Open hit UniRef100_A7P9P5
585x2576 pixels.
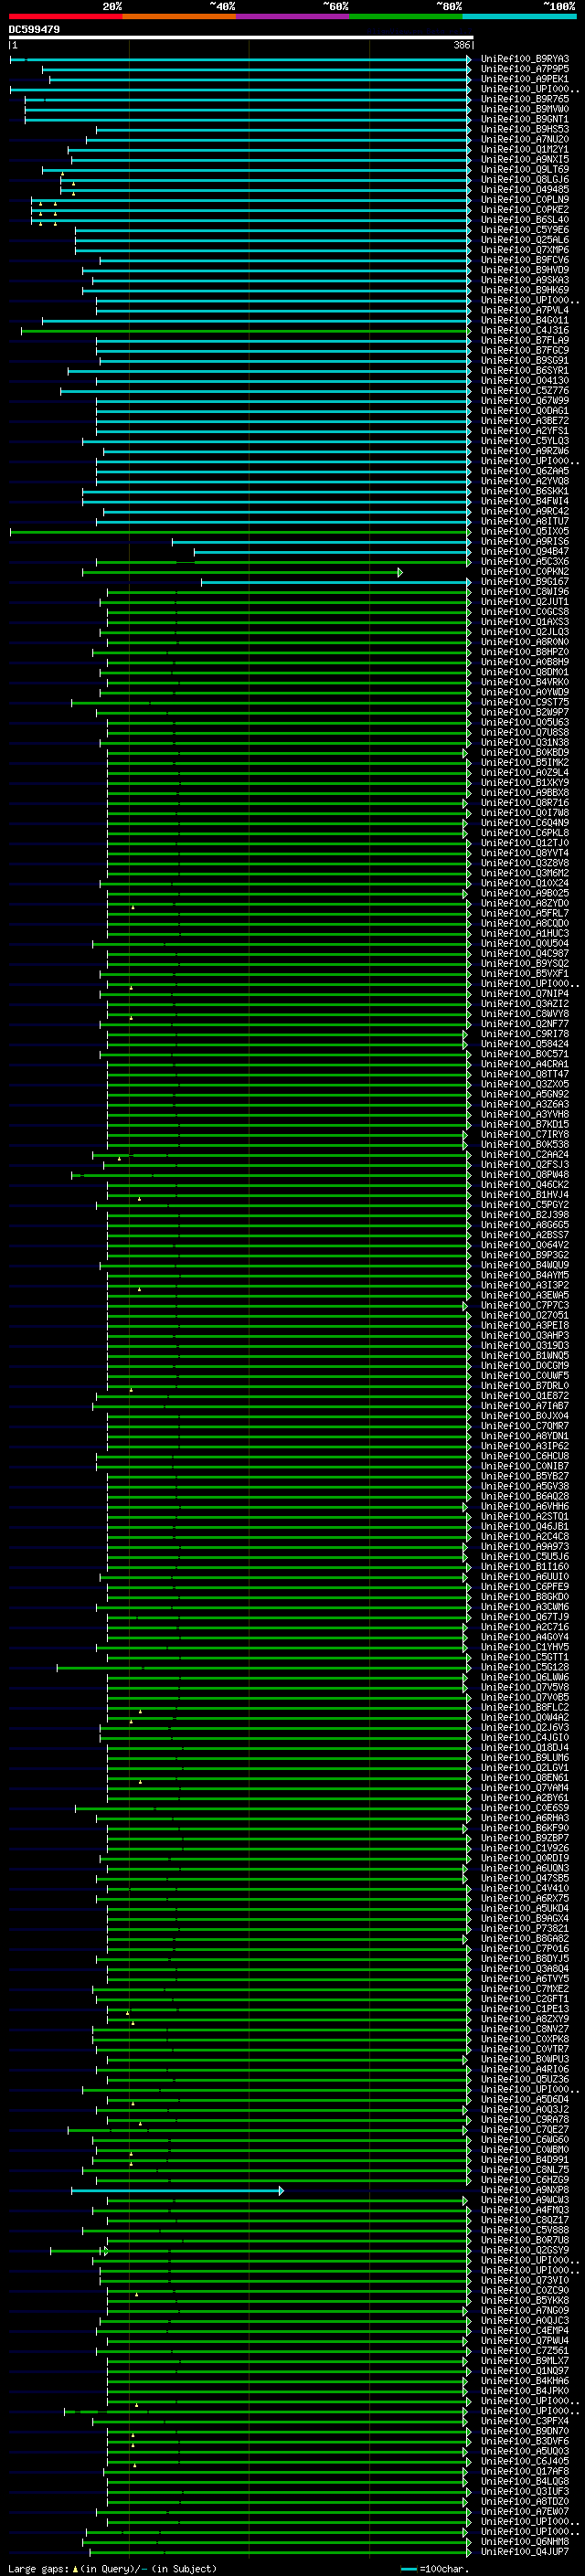coord(524,69)
